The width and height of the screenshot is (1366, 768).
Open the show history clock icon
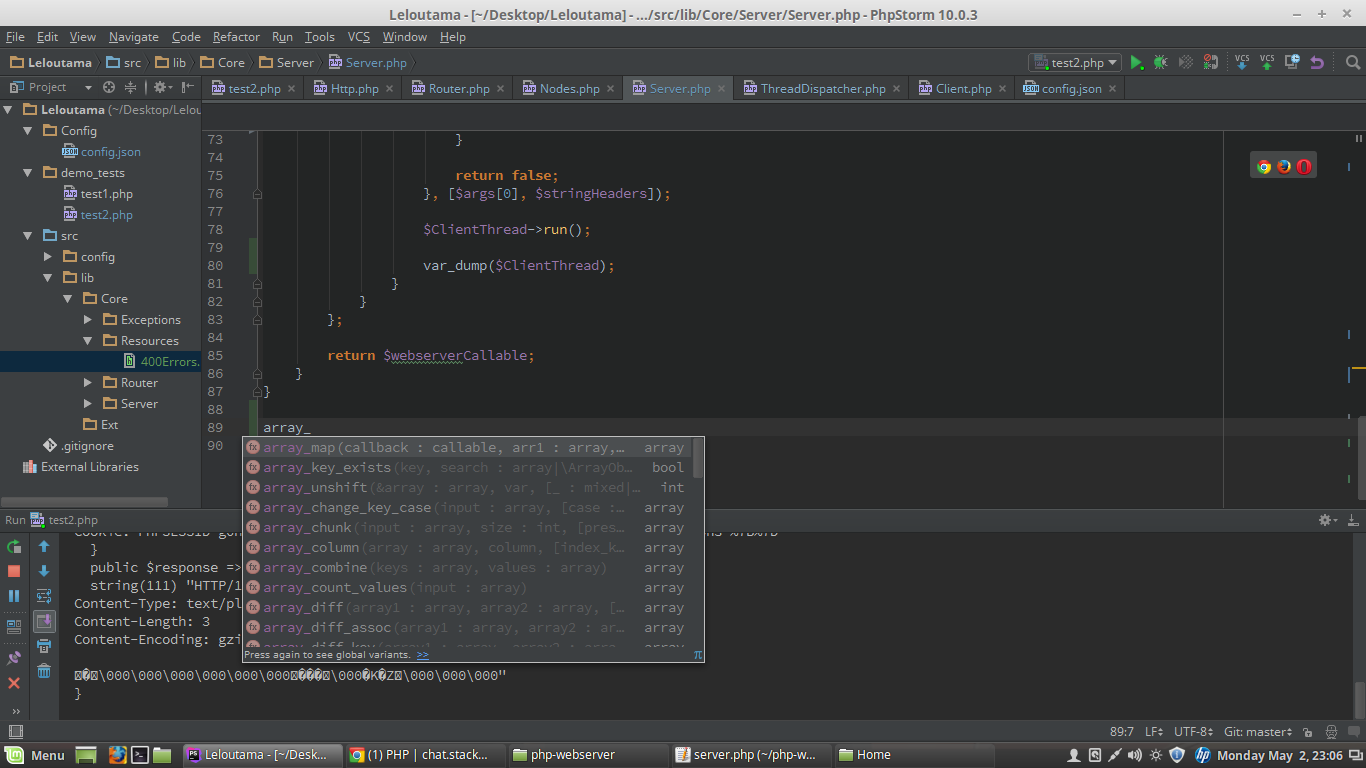1292,62
